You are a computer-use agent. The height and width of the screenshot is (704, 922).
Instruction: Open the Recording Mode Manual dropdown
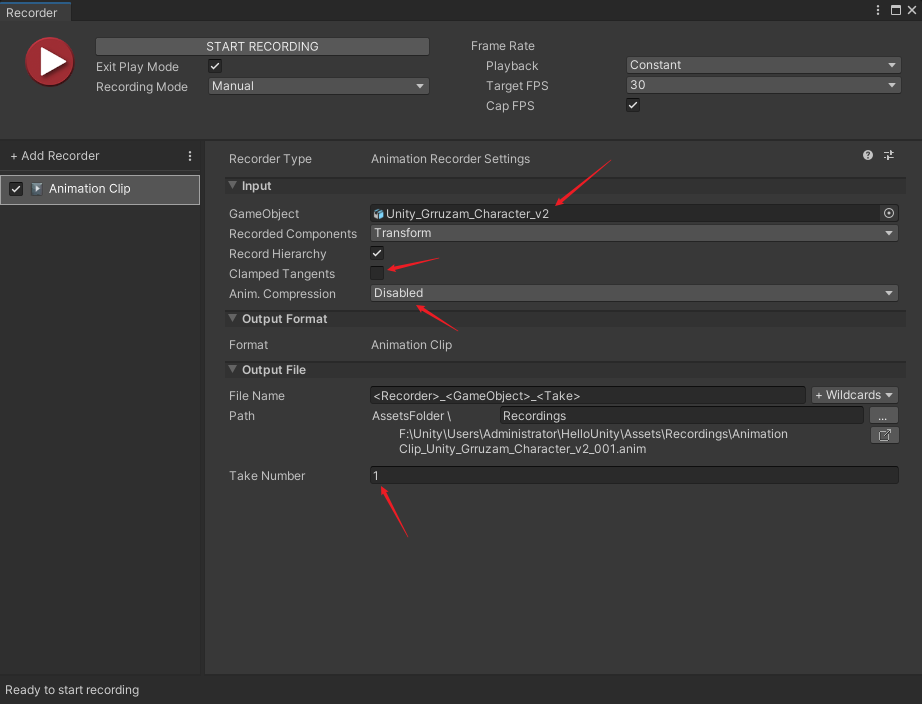pyautogui.click(x=318, y=86)
